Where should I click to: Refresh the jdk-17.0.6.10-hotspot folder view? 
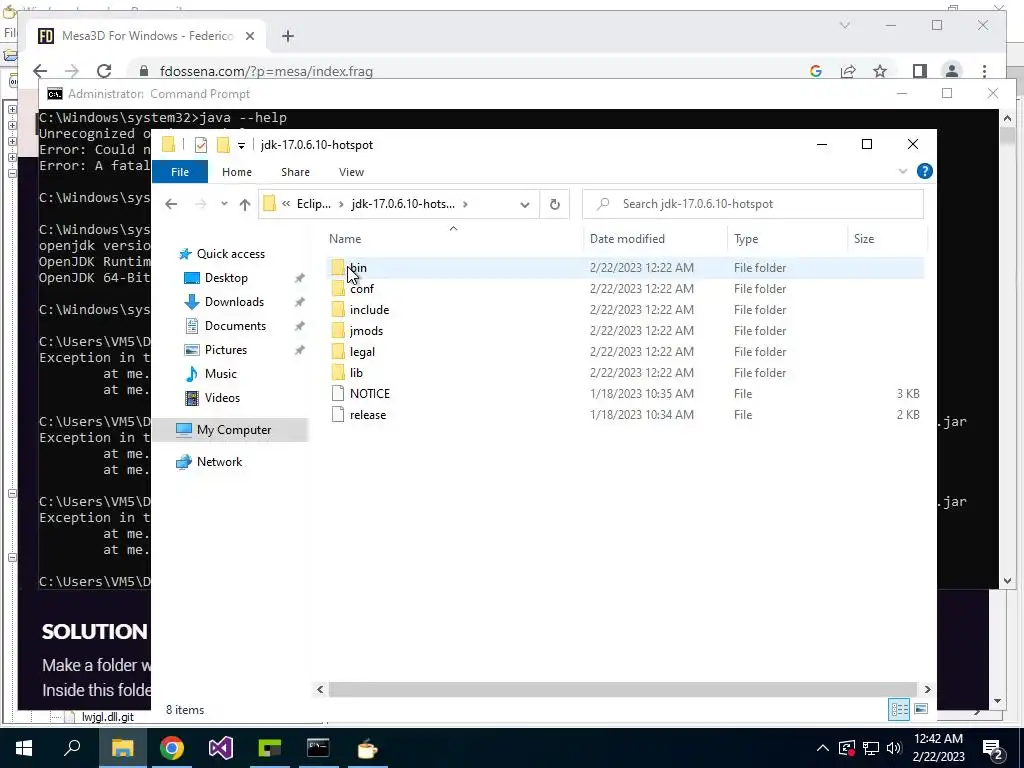coord(554,204)
